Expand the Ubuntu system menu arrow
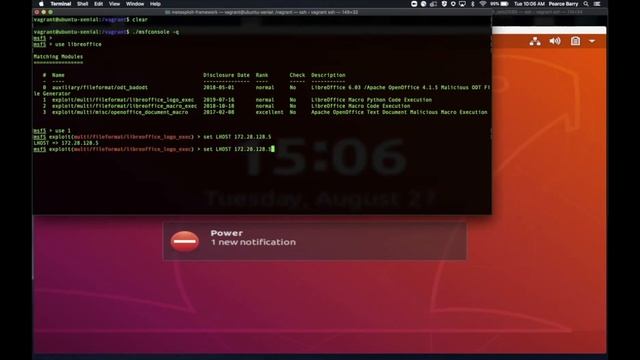This screenshot has width=640, height=360. [x=592, y=41]
